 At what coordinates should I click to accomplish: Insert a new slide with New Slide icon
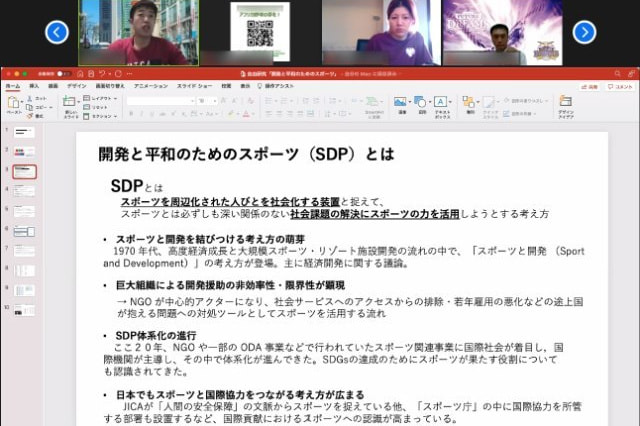(69, 102)
